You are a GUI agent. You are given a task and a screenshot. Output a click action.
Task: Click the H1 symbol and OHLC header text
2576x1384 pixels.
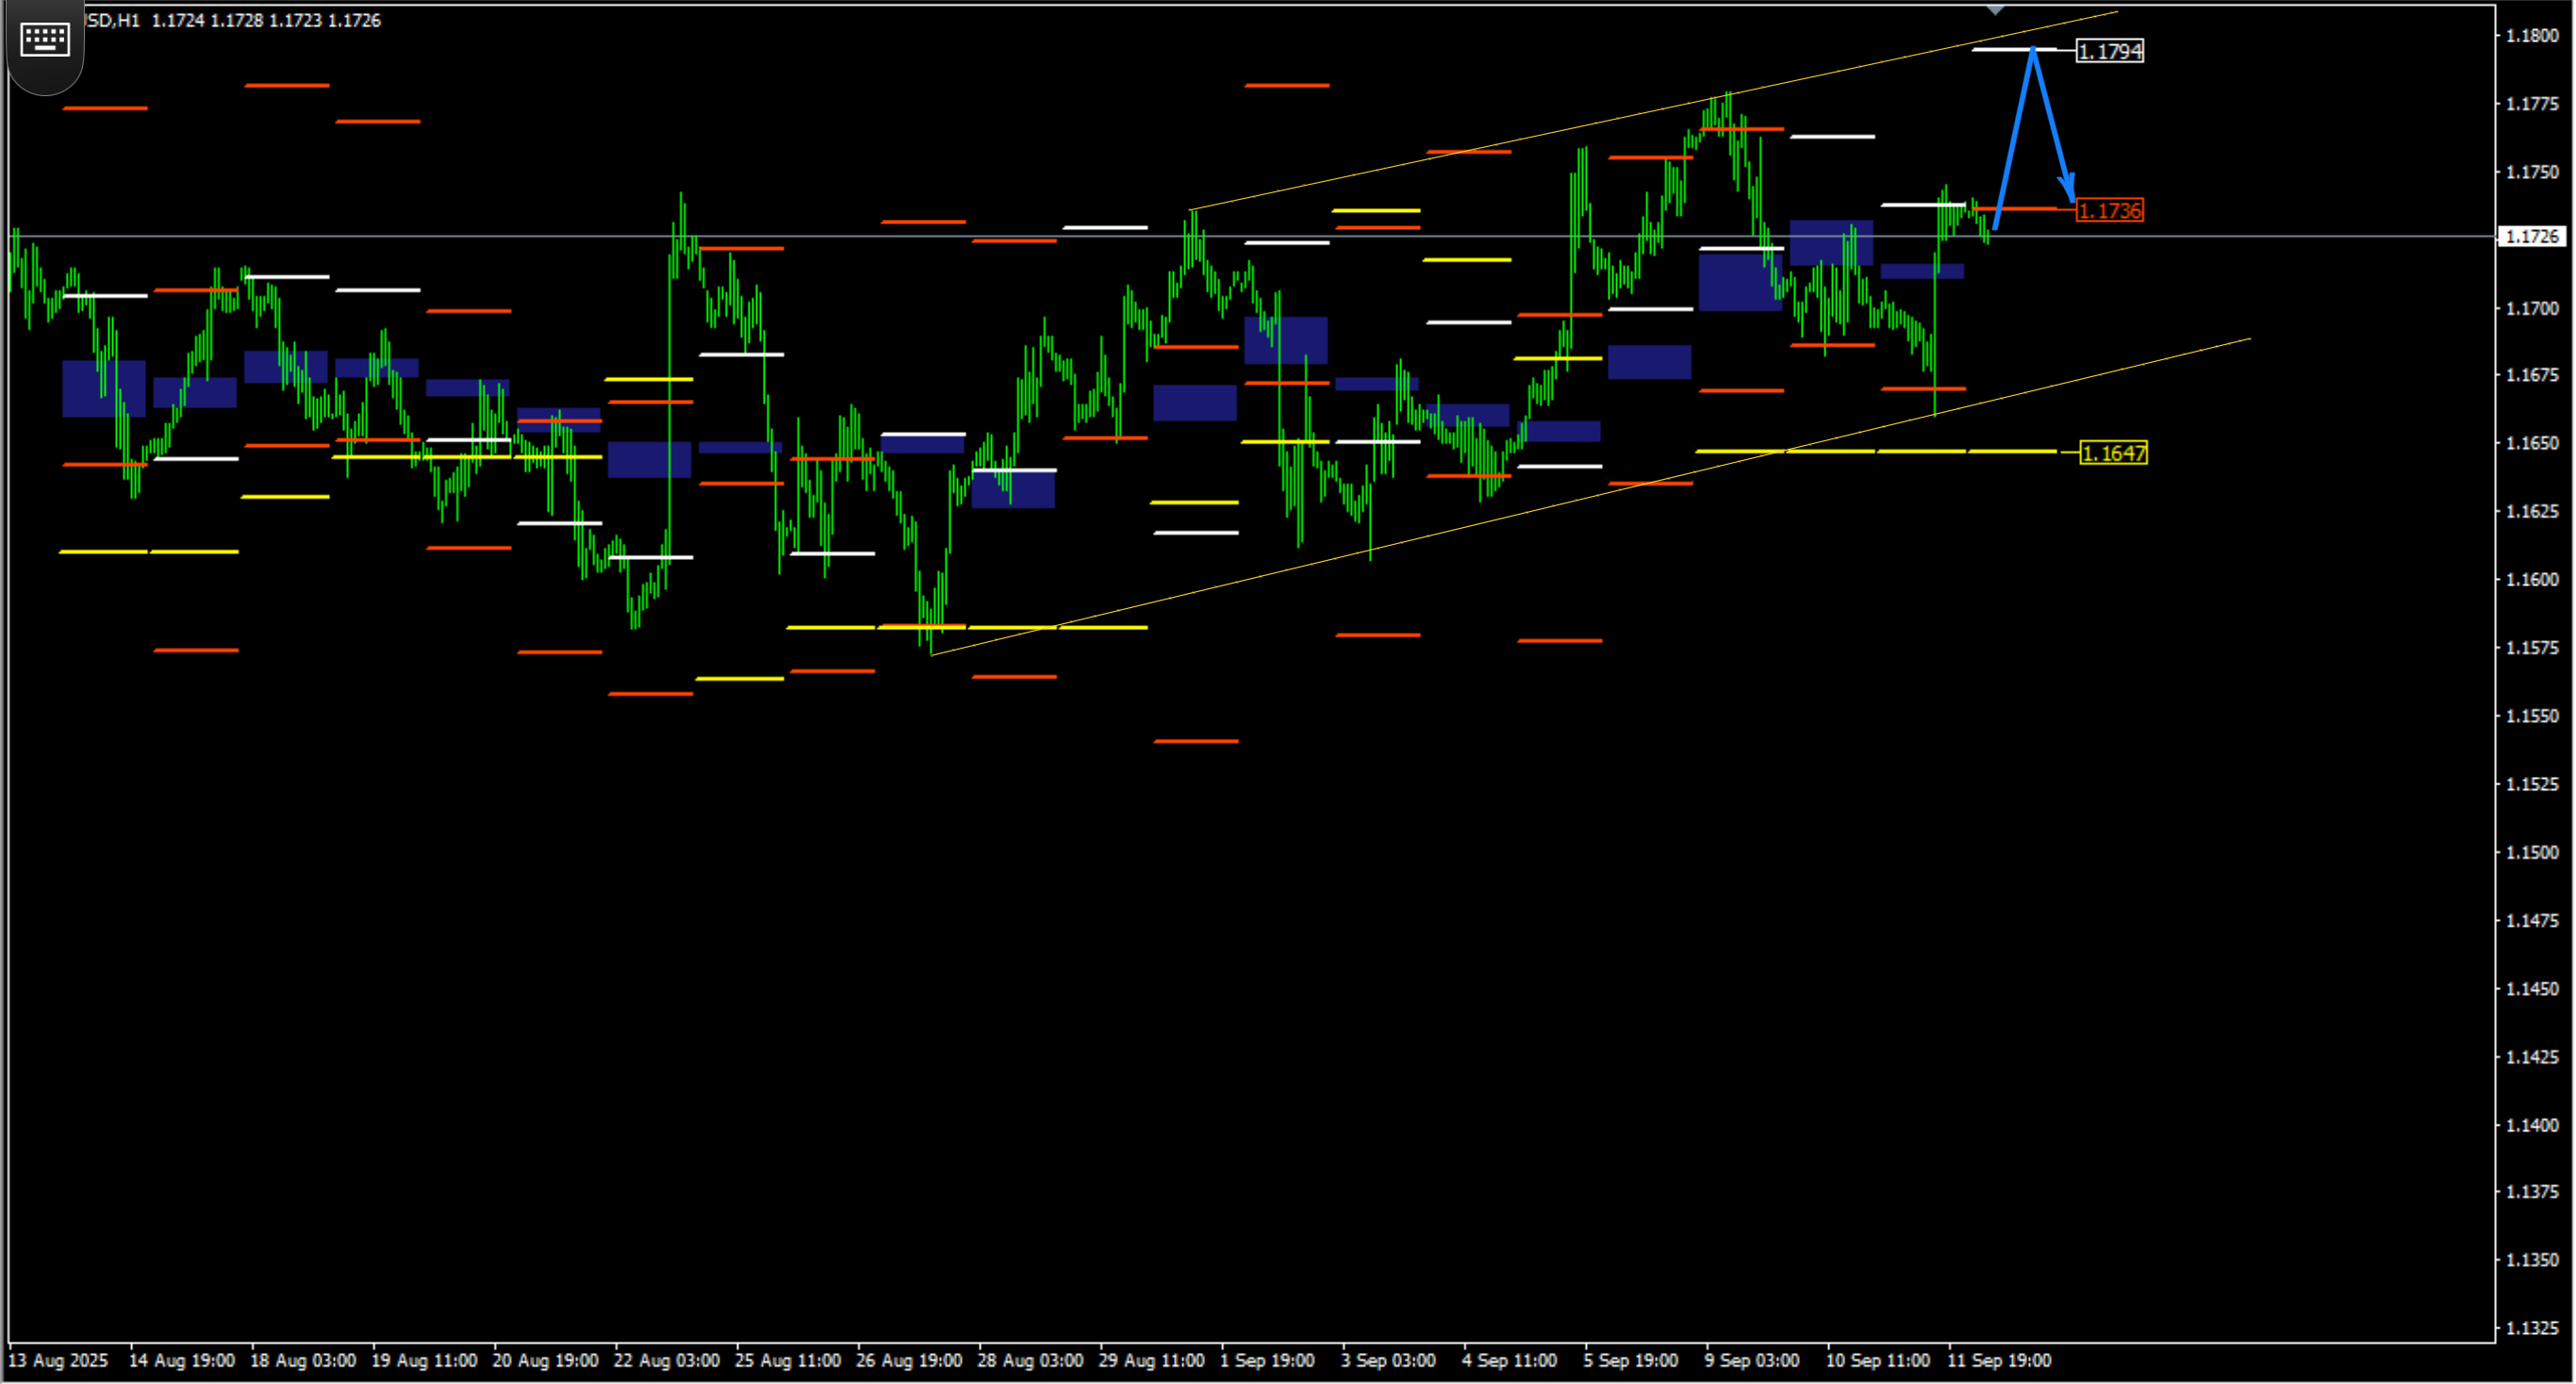click(x=233, y=20)
